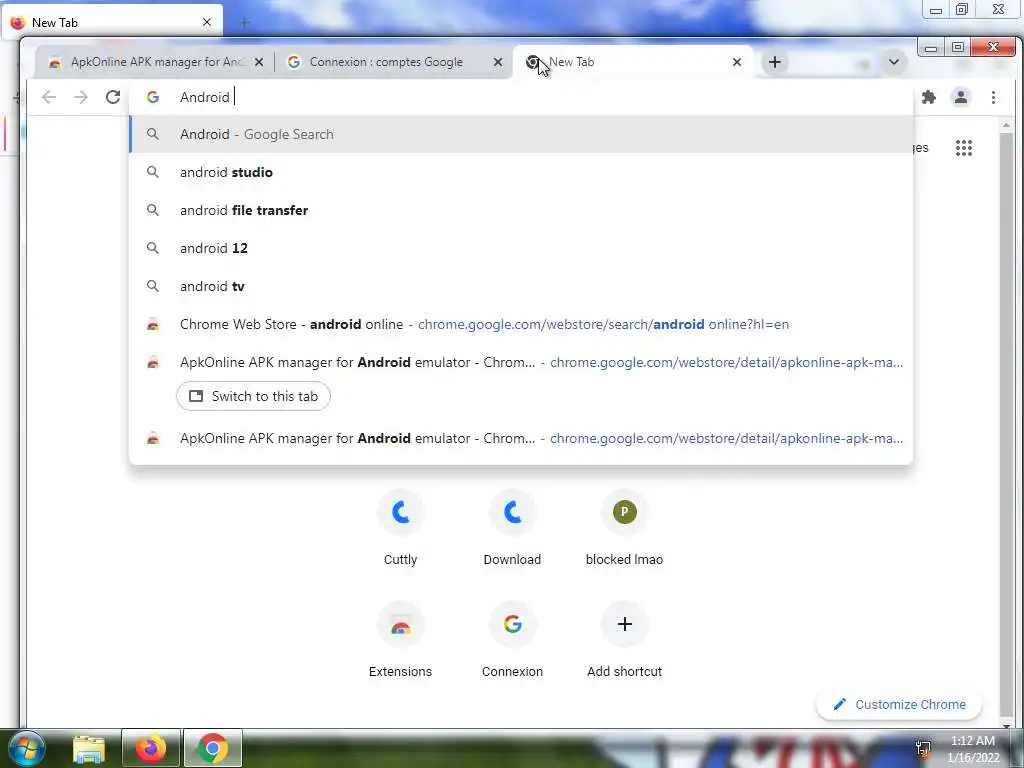Open the Extensions puzzle icon

tap(929, 97)
